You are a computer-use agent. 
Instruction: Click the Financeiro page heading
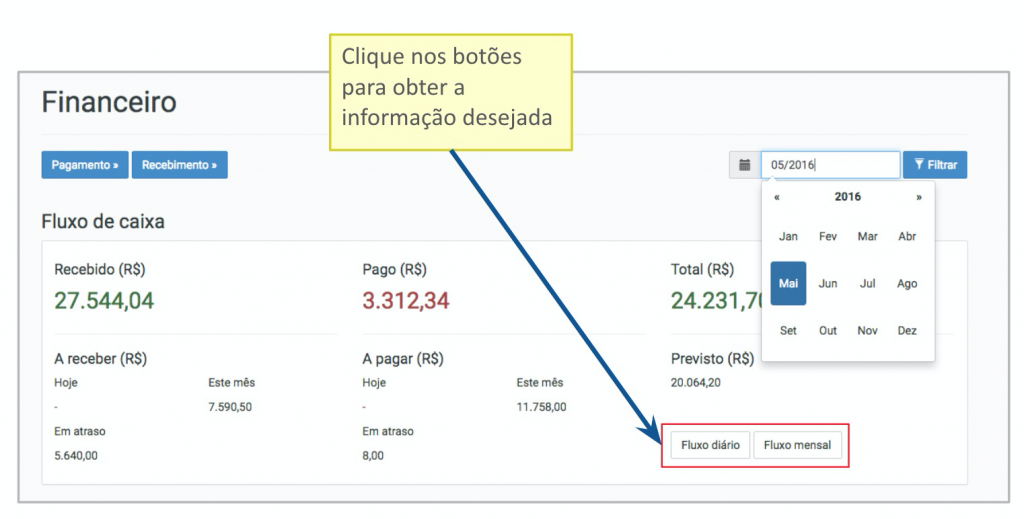click(109, 102)
